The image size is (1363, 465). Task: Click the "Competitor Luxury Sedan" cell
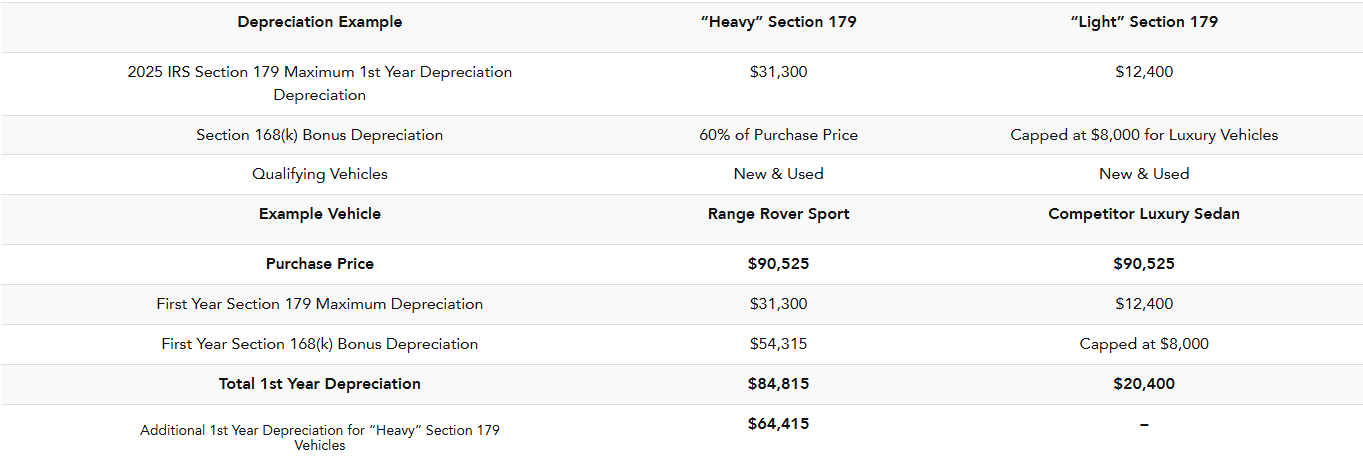[1143, 214]
